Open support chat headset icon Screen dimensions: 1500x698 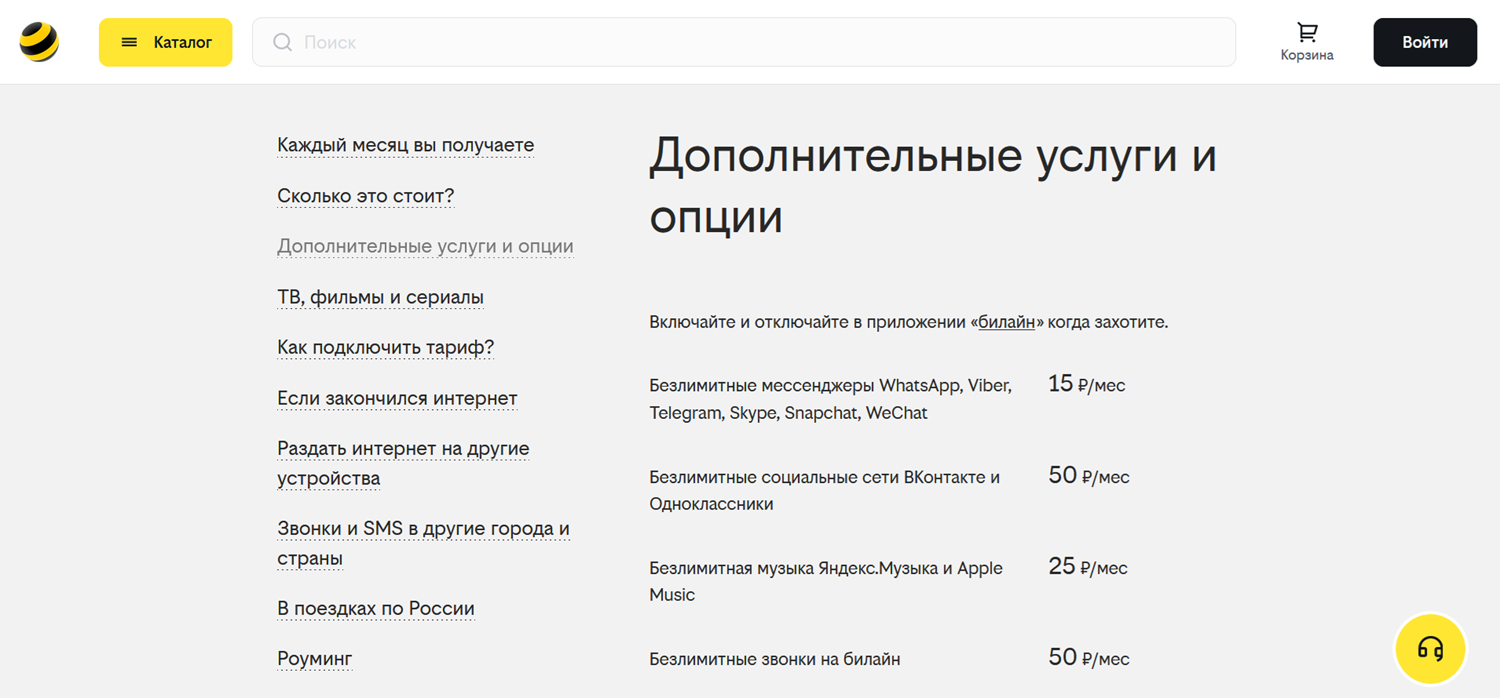pos(1430,649)
